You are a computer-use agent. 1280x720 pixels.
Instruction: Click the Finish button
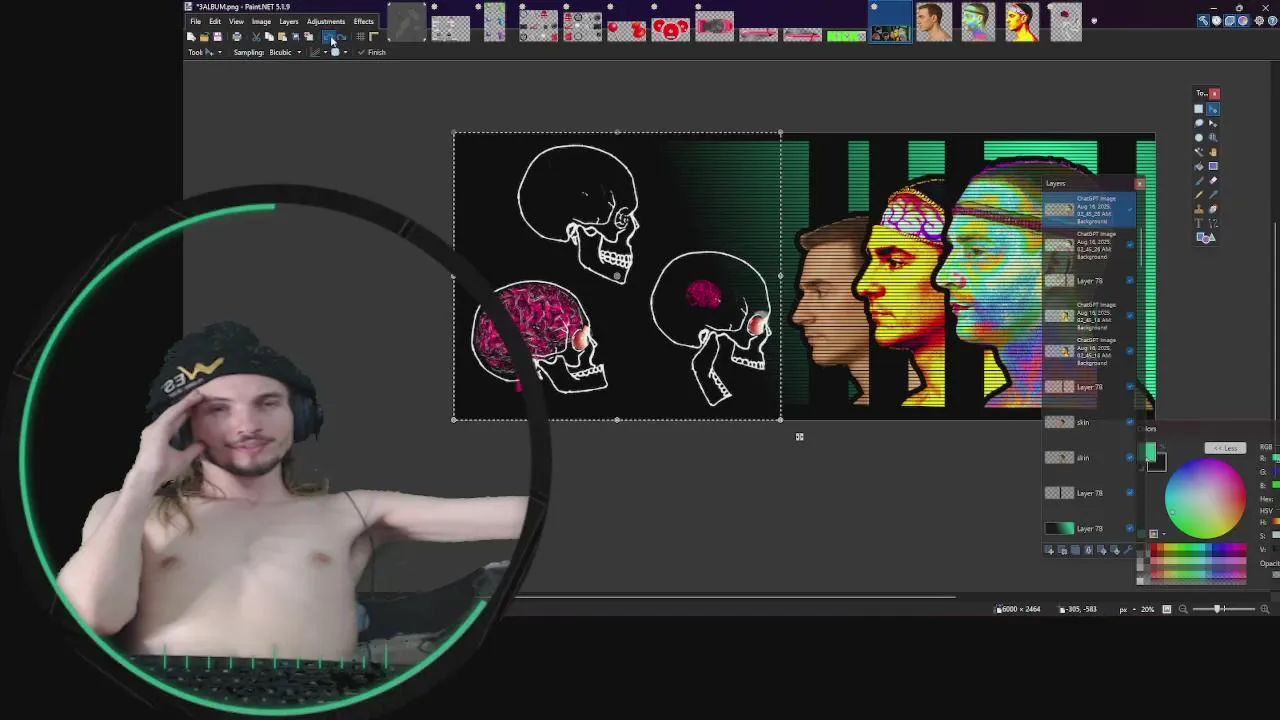pos(372,52)
